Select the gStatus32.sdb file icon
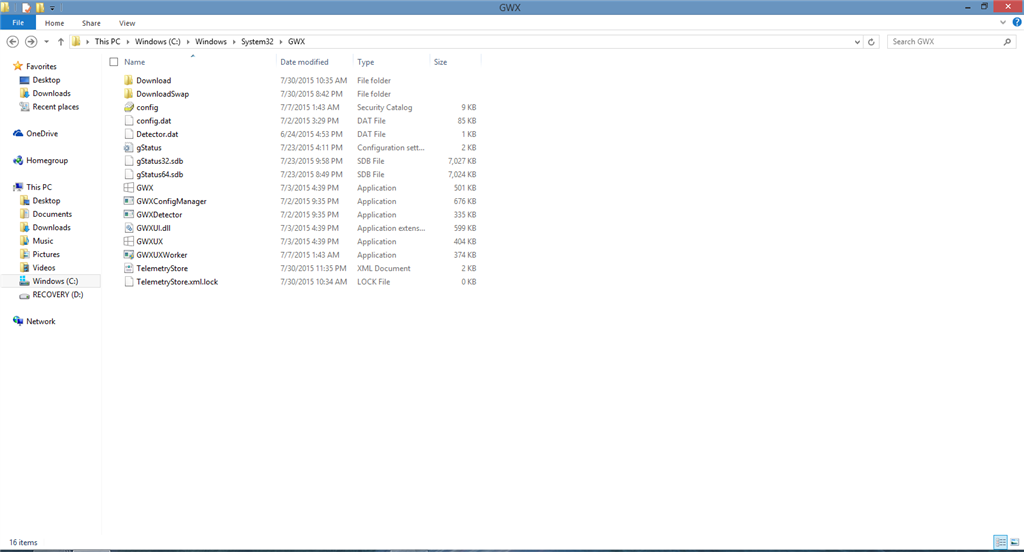 click(129, 161)
